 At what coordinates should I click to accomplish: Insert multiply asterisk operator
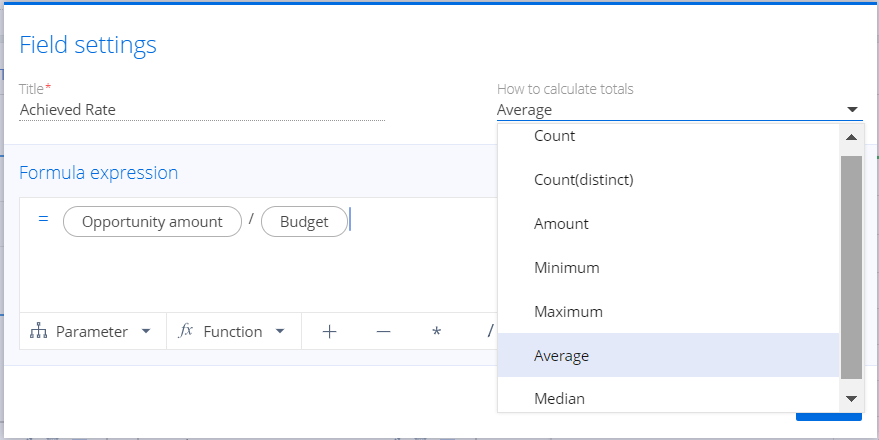pyautogui.click(x=436, y=332)
